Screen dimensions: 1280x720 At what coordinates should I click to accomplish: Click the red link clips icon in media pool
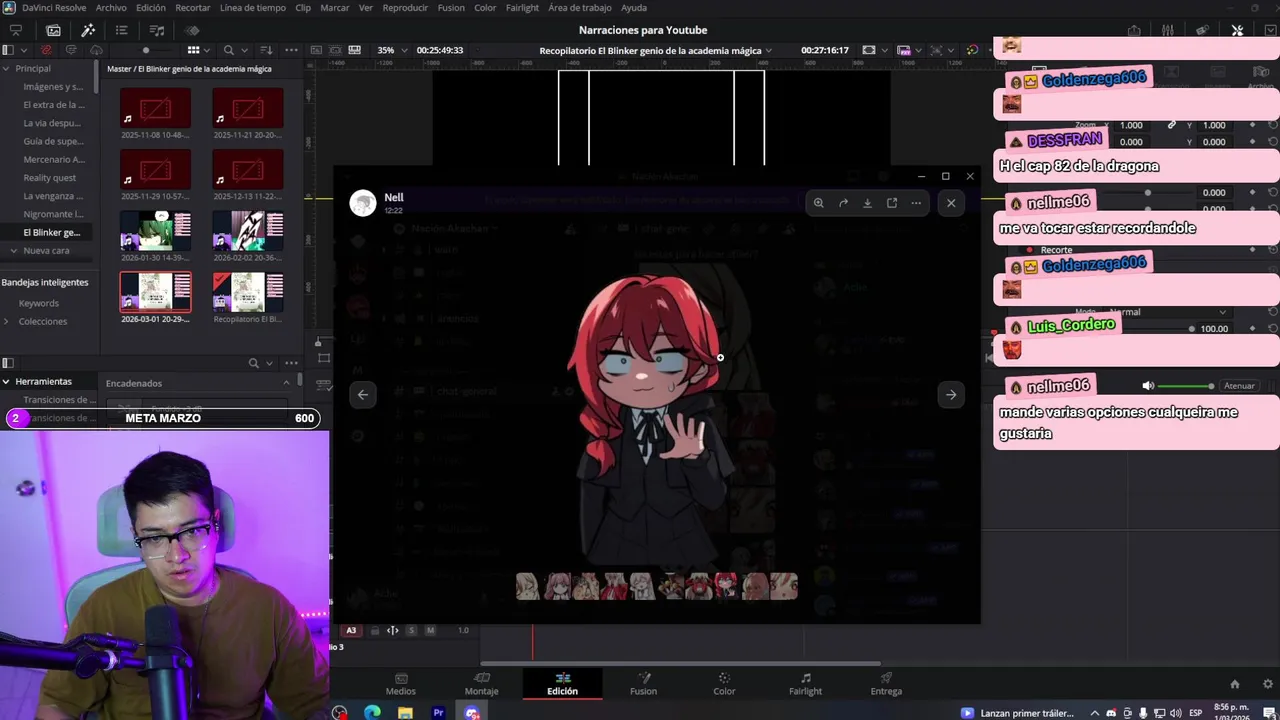(46, 50)
